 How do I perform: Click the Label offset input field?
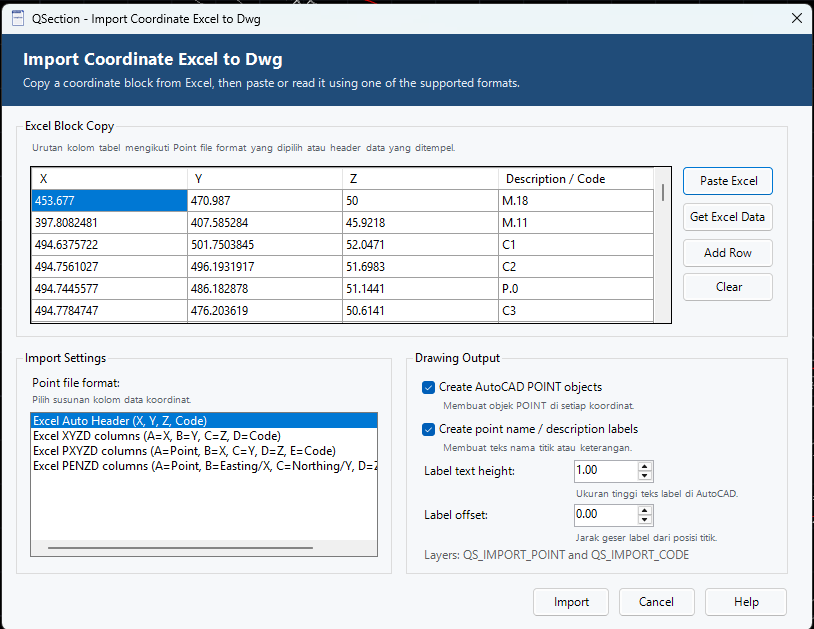click(606, 515)
